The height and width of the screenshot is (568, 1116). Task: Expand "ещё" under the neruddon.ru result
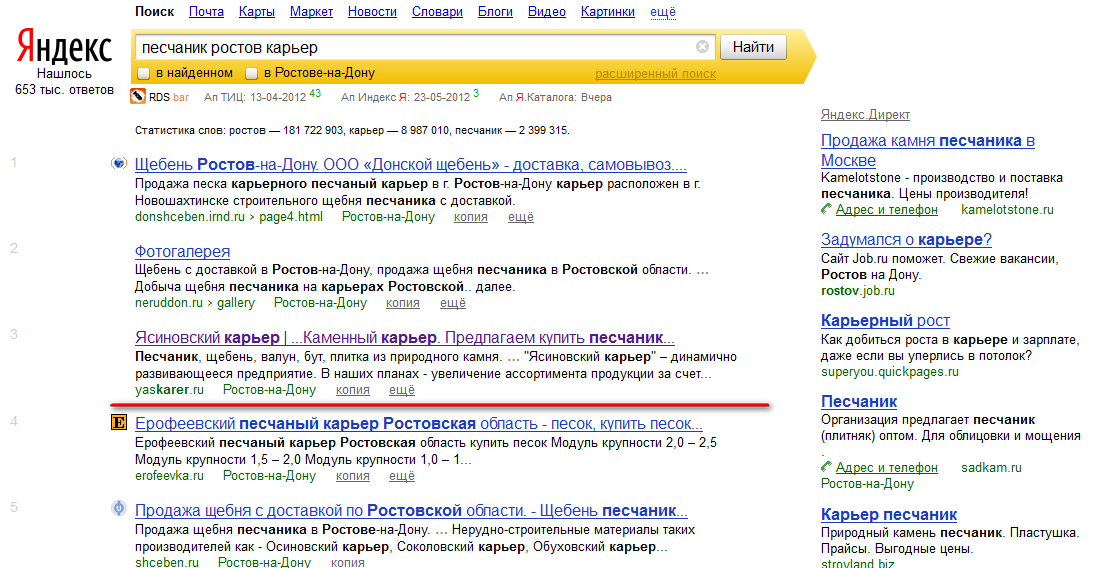(x=453, y=303)
